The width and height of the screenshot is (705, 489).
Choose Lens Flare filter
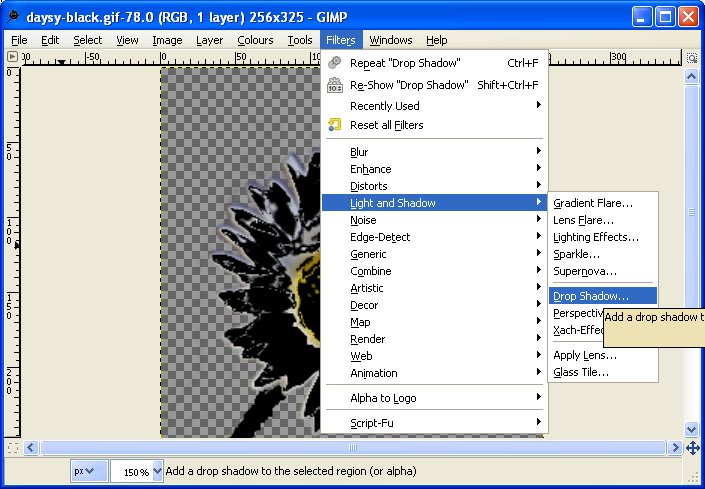tap(603, 220)
